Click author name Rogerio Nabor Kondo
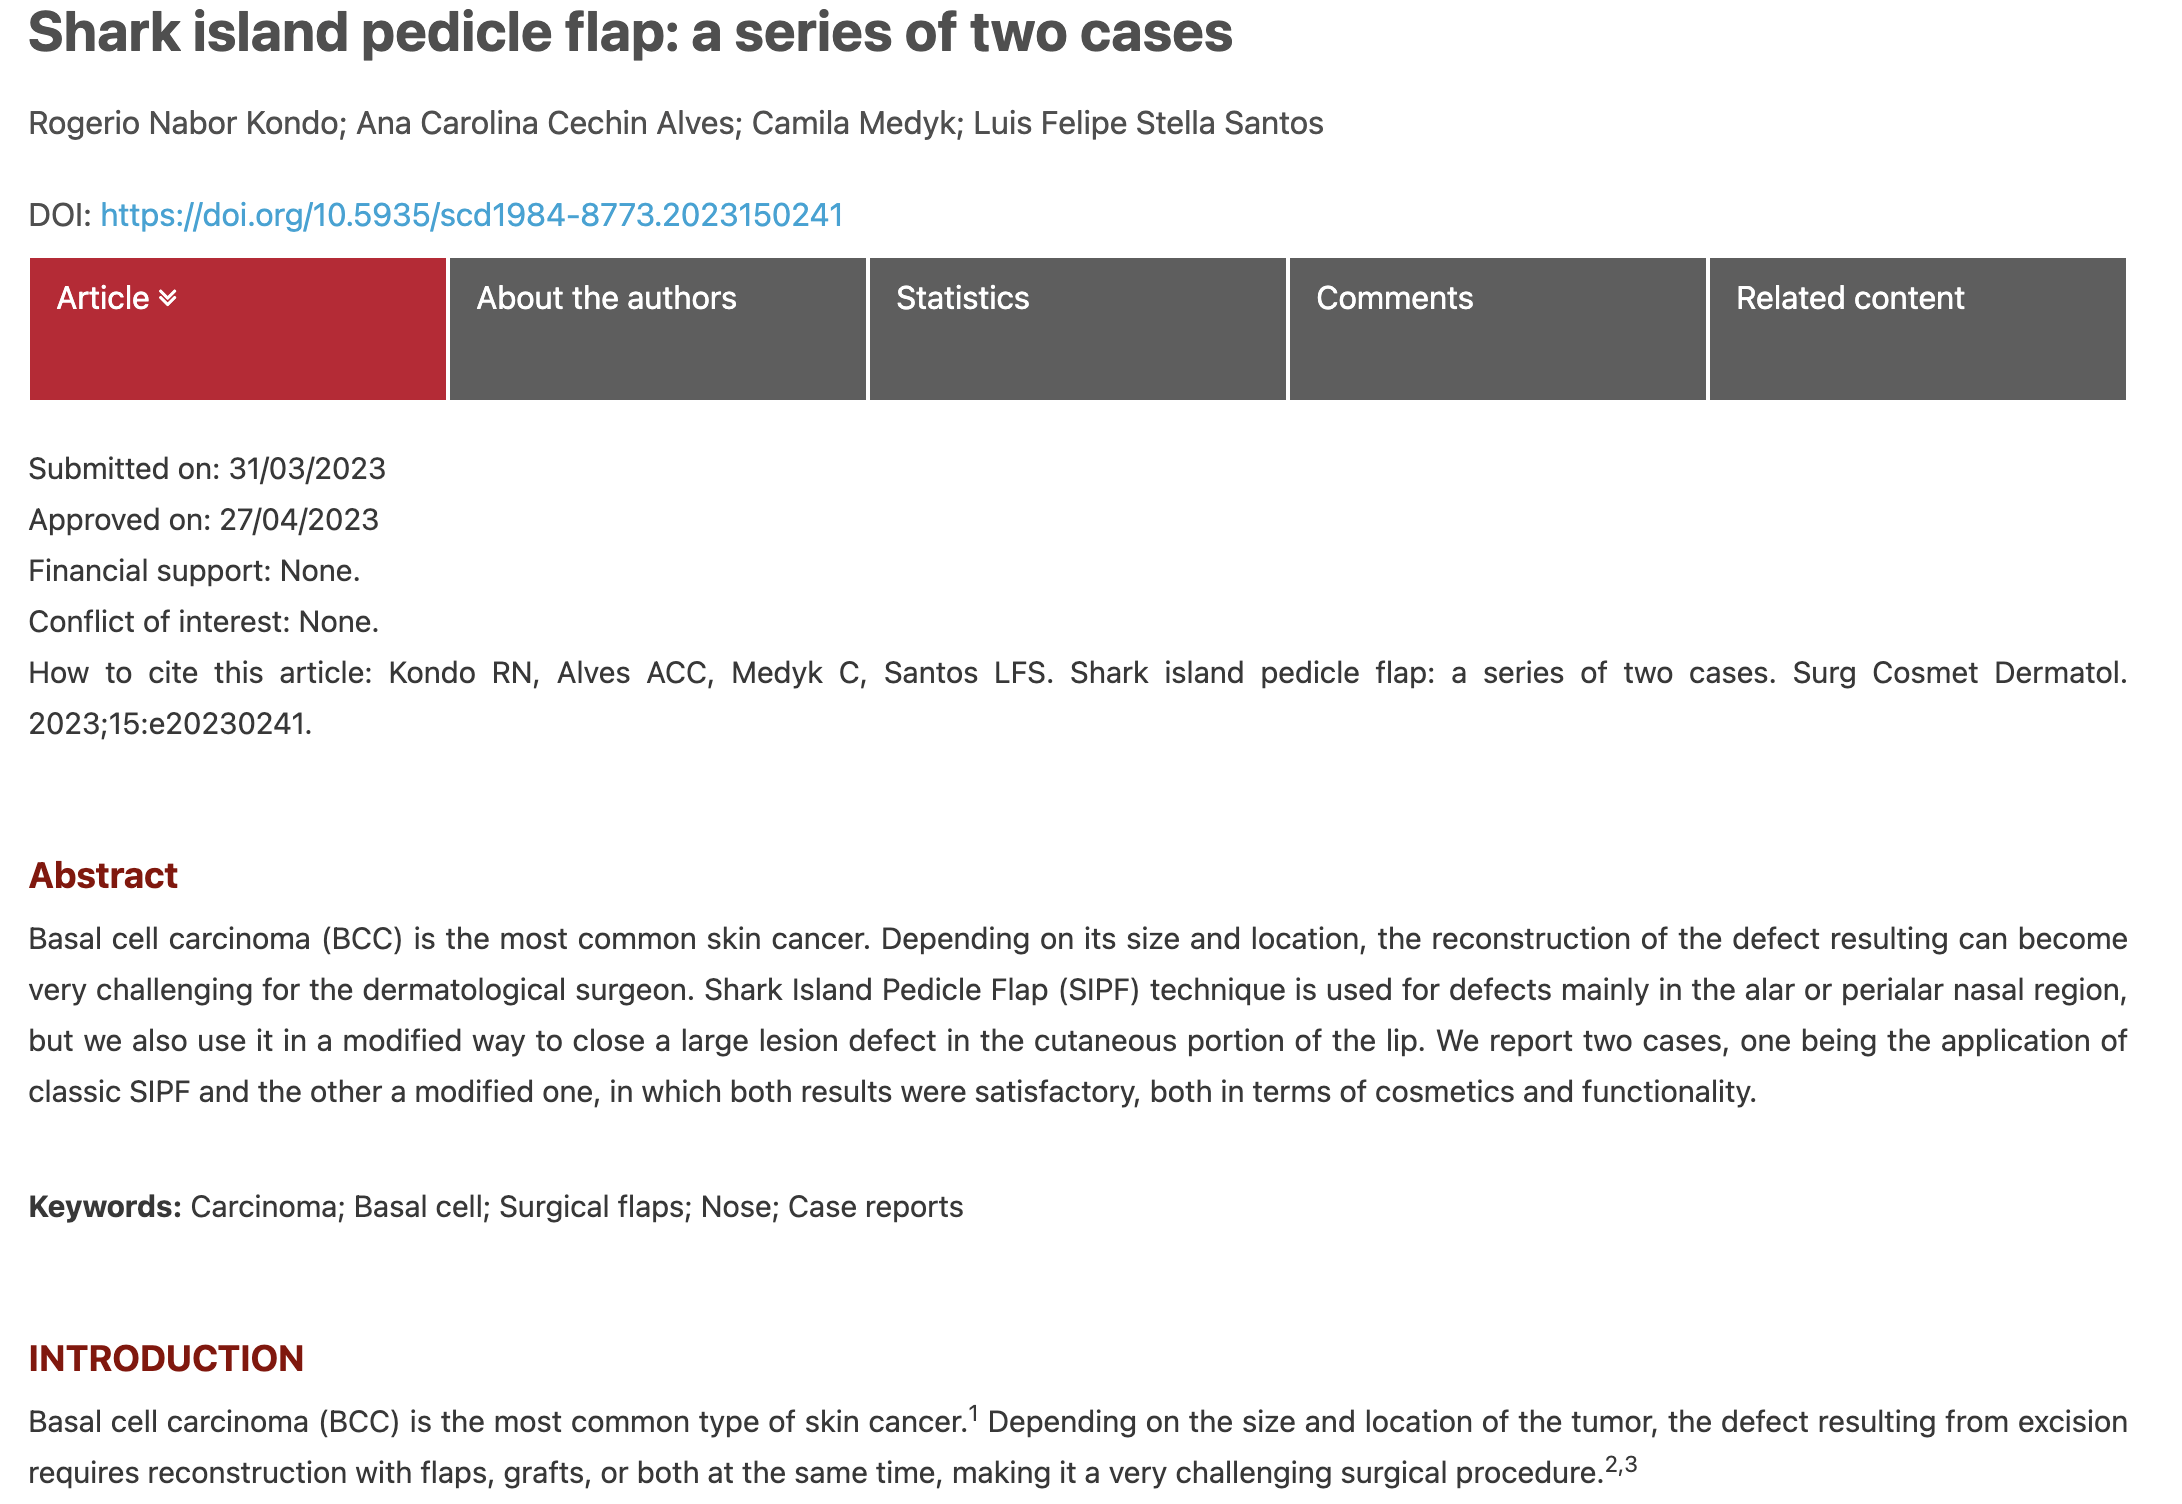Image resolution: width=2182 pixels, height=1504 pixels. (183, 123)
